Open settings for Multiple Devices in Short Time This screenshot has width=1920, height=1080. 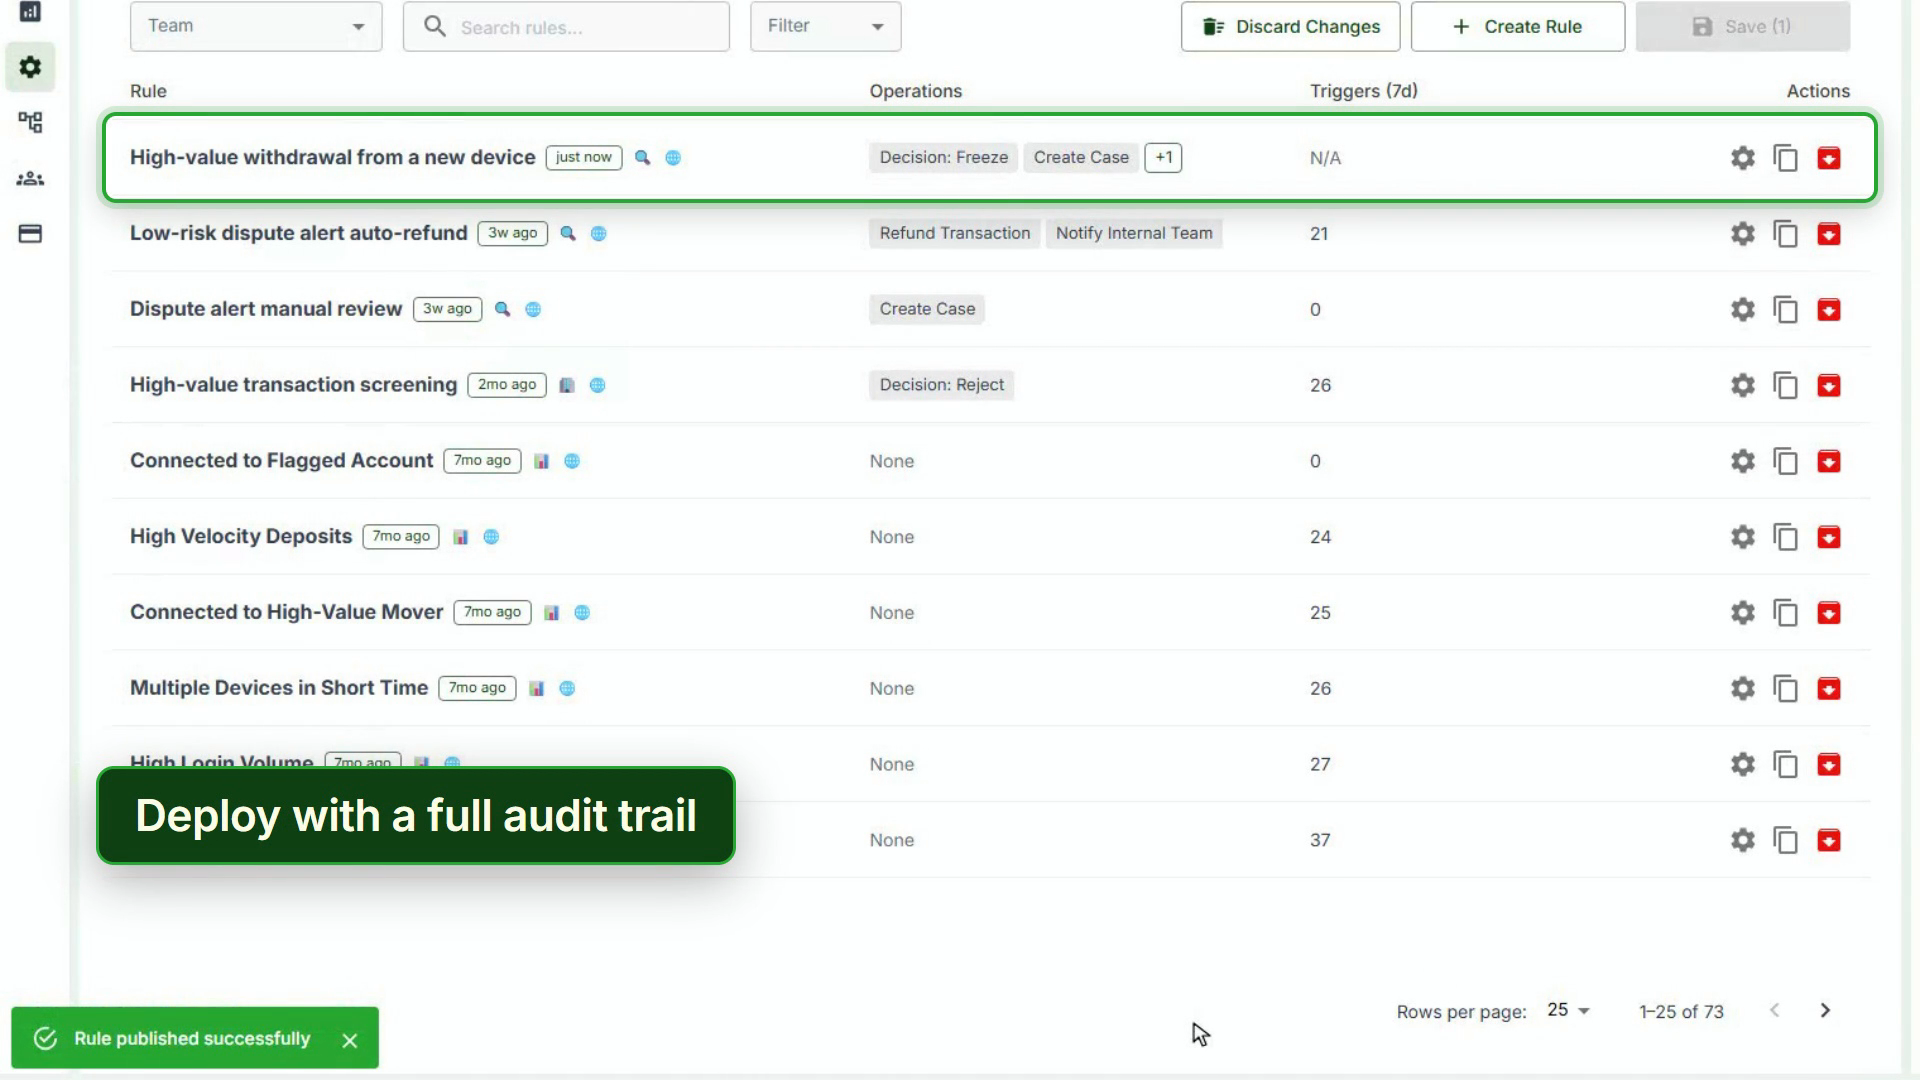point(1742,689)
